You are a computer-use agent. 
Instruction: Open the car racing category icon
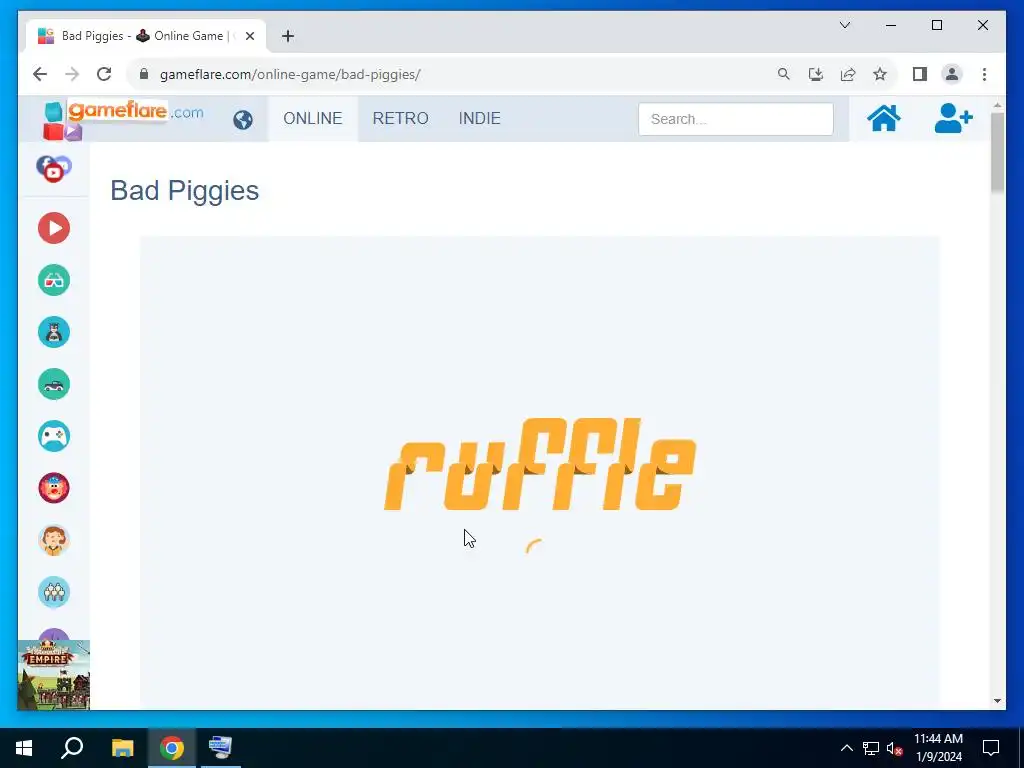(x=54, y=384)
